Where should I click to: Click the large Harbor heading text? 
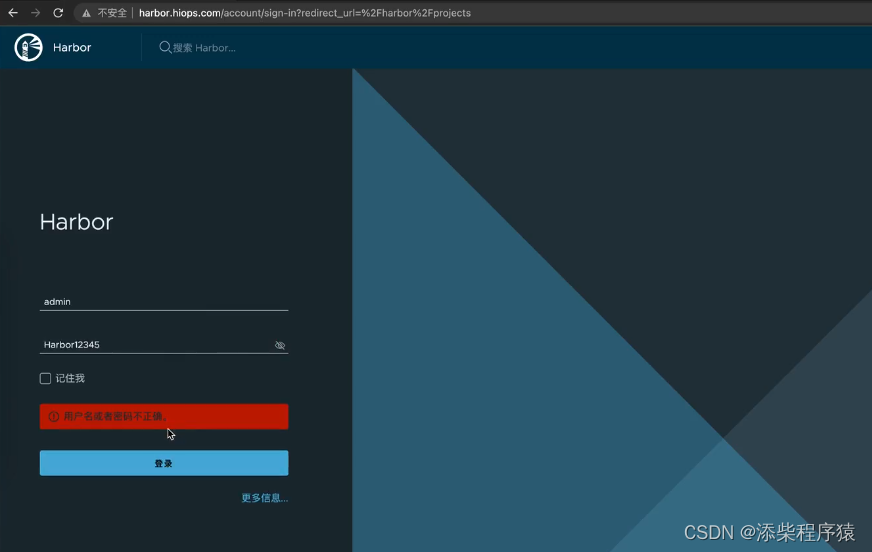pyautogui.click(x=77, y=222)
